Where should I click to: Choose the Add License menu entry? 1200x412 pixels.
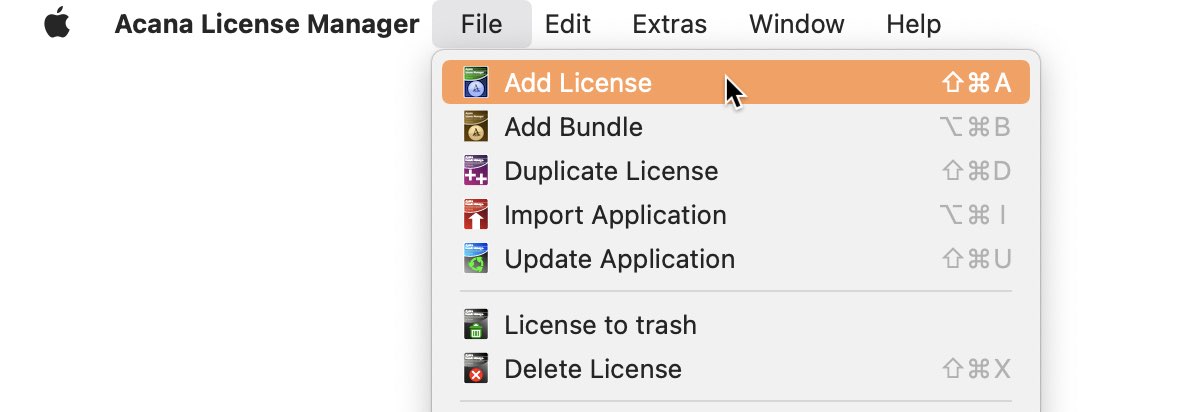point(736,83)
